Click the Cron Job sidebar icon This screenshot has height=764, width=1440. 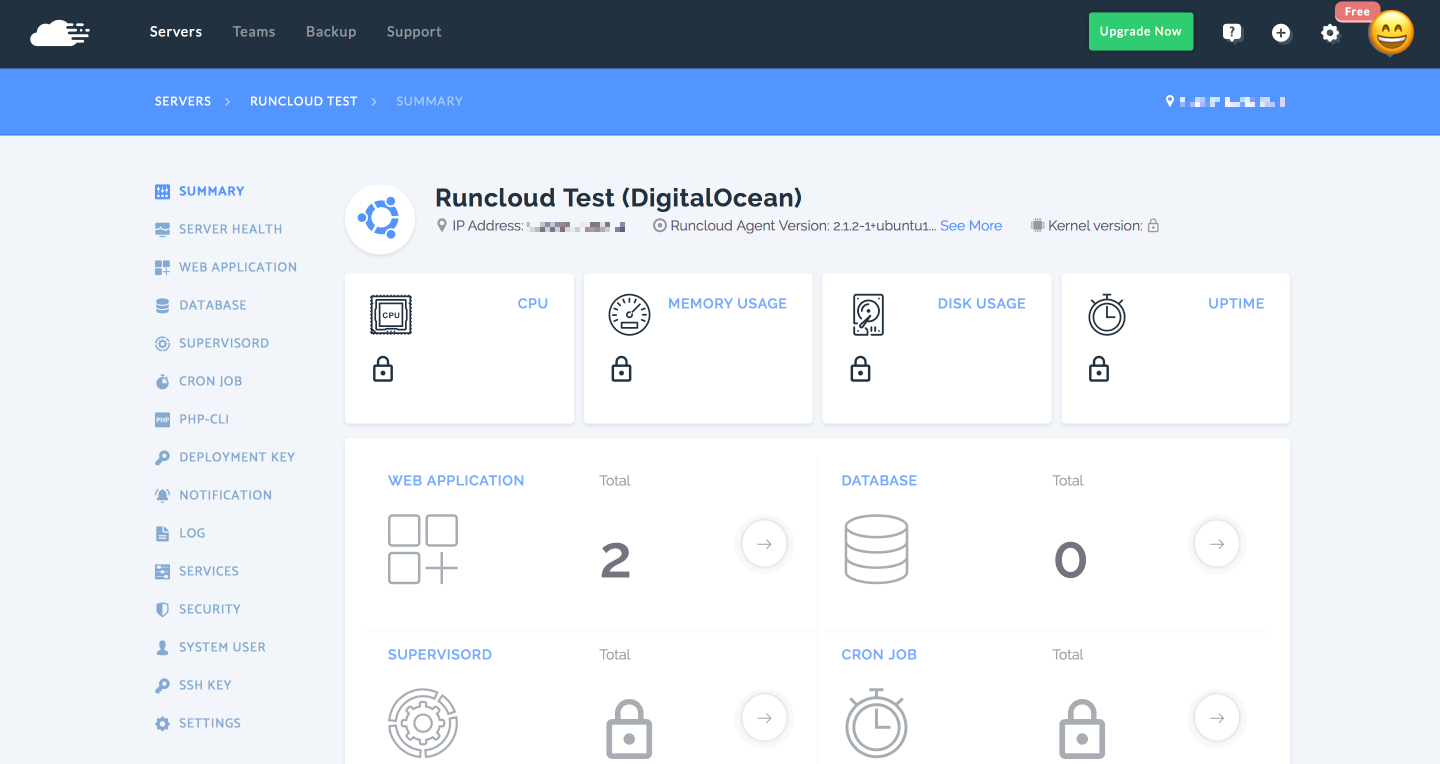(x=162, y=381)
